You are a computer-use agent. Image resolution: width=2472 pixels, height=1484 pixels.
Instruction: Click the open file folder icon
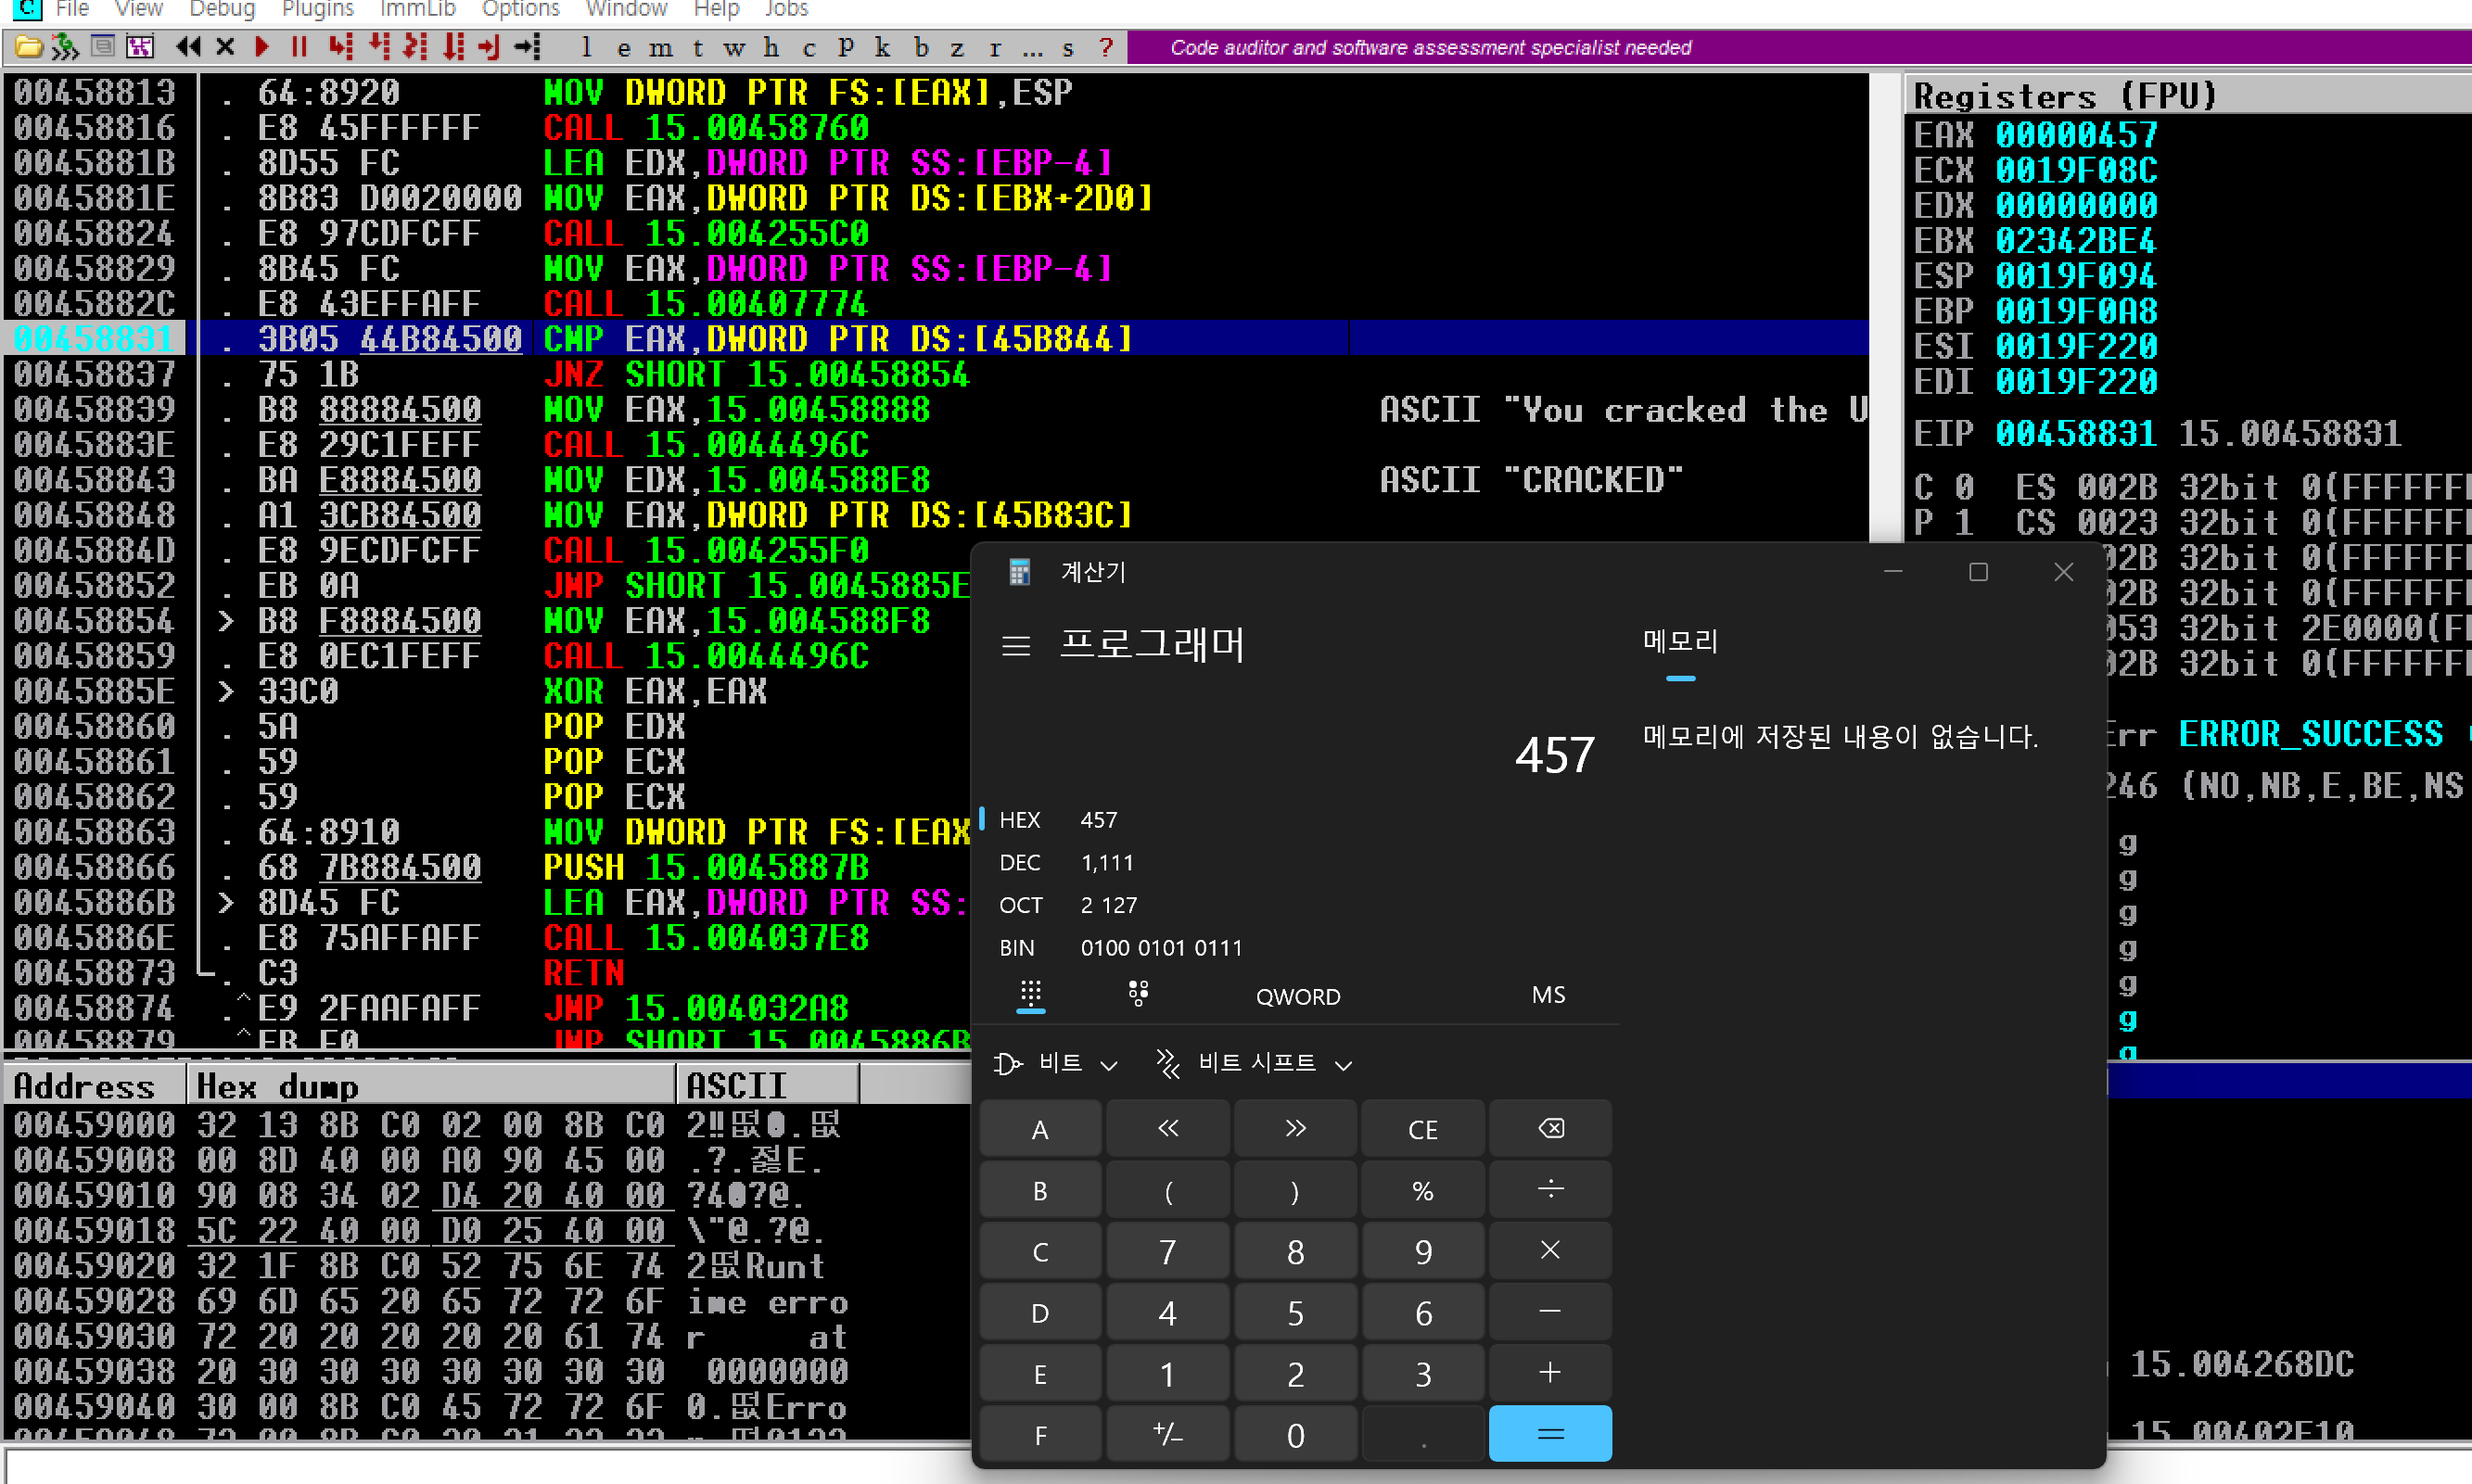(28, 47)
